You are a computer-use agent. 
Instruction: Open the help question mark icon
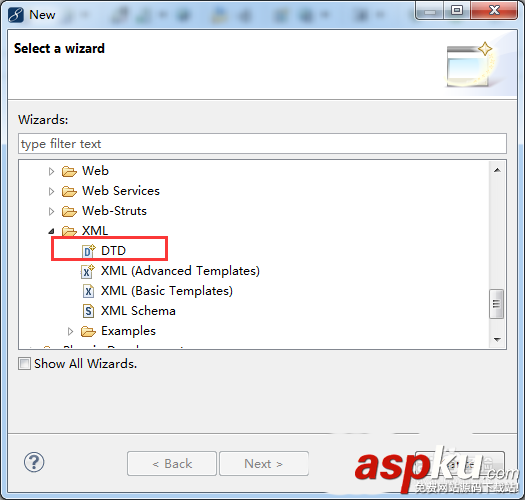click(34, 462)
